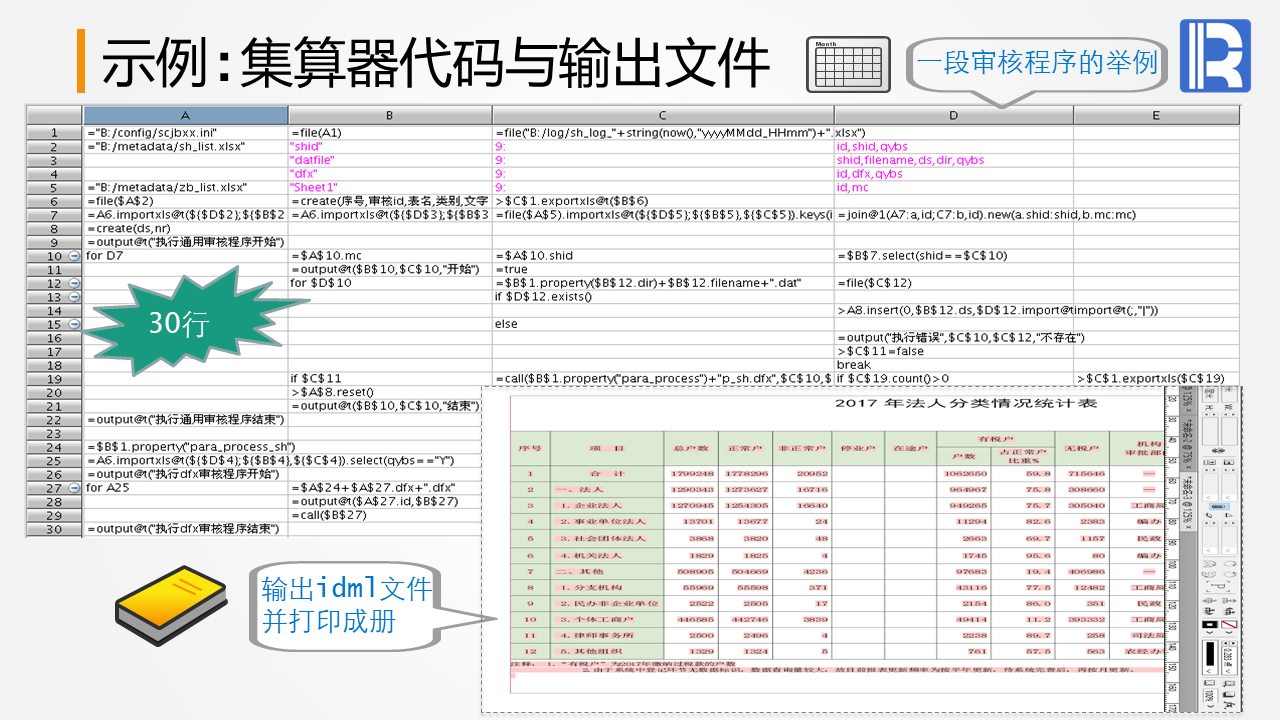Image resolution: width=1280 pixels, height=720 pixels.
Task: Click the 'id,shid,qybs' cell
Action: tap(954, 146)
